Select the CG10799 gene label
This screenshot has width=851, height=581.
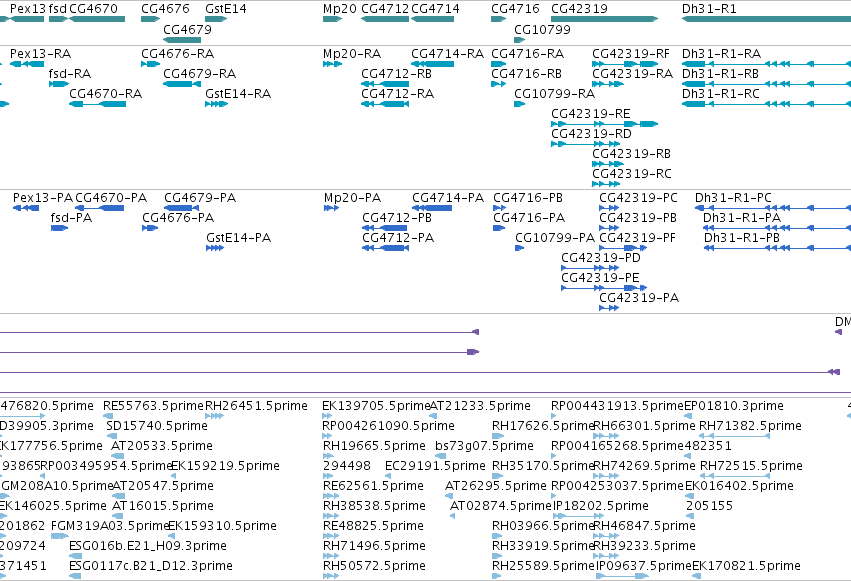[x=543, y=29]
